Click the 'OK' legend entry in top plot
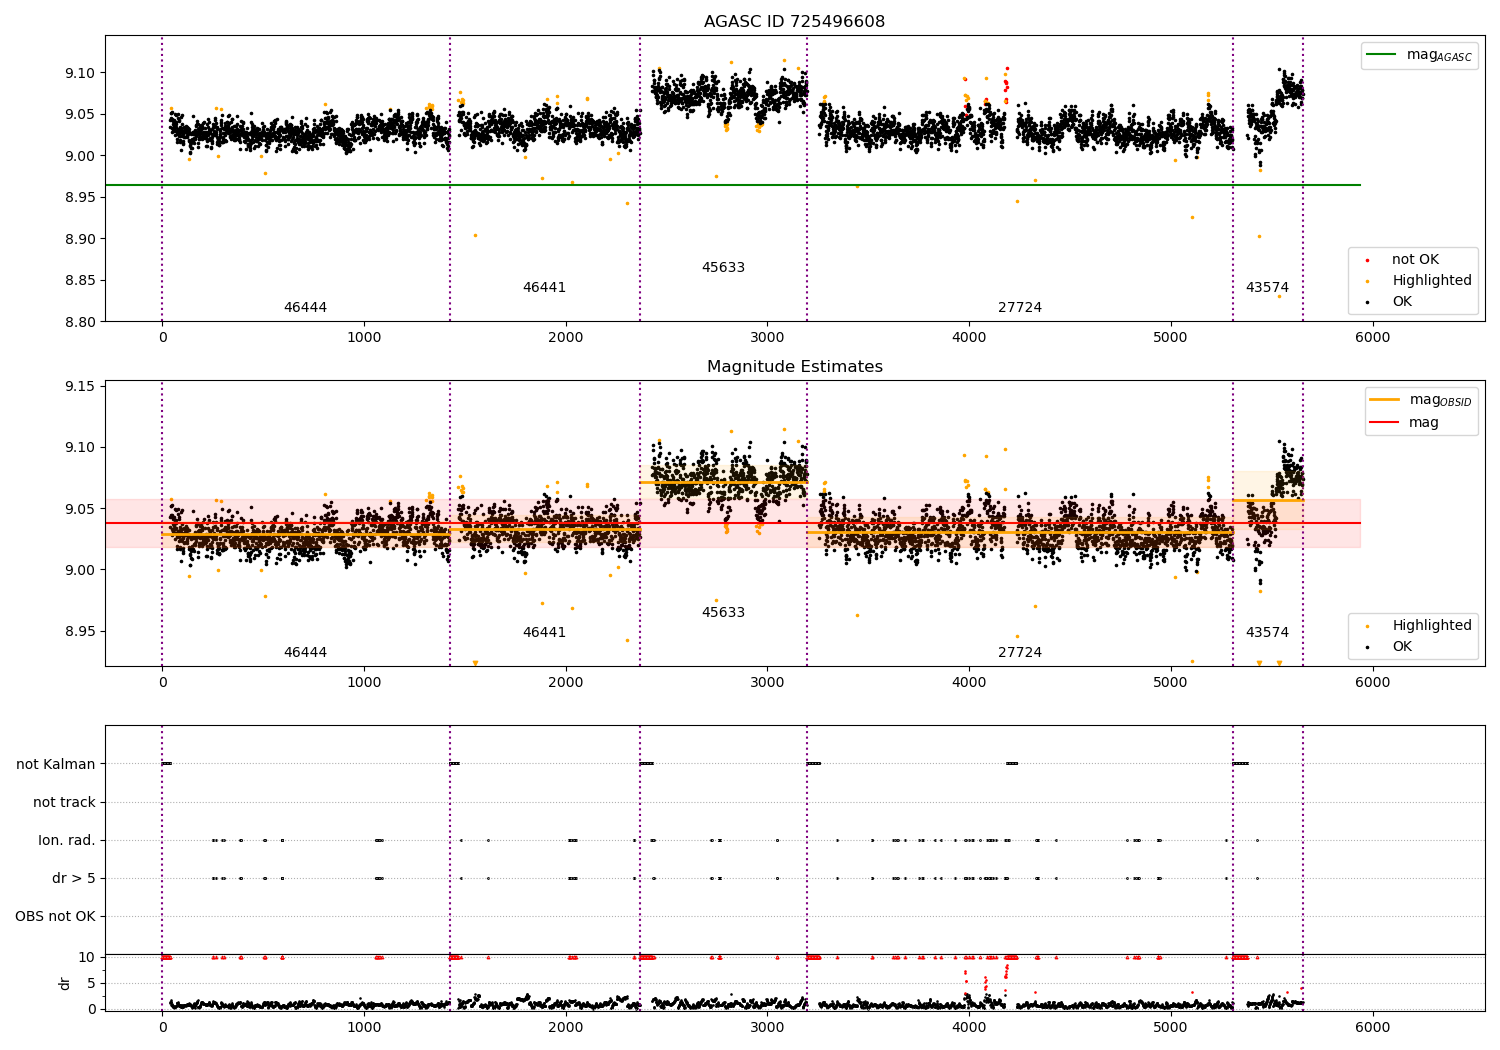This screenshot has width=1500, height=1050. [1402, 302]
